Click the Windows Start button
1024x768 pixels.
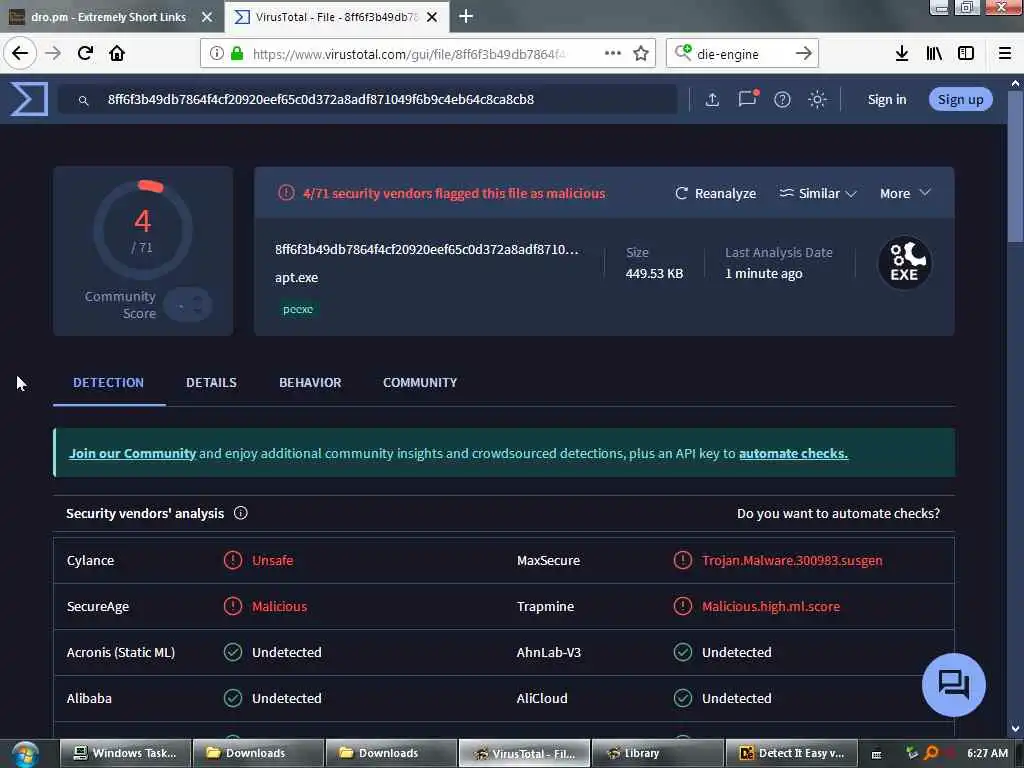coord(25,754)
